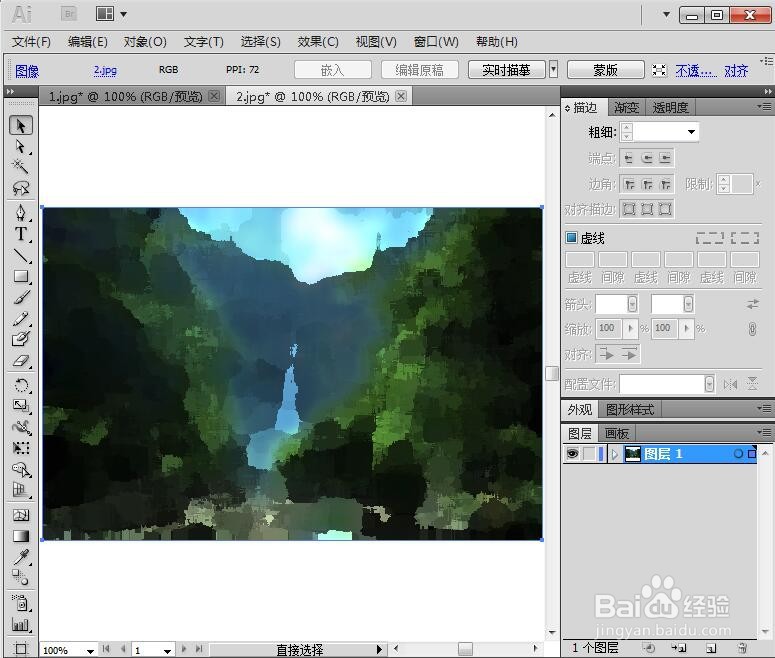Select the Blend tool
This screenshot has height=658, width=775.
21,577
